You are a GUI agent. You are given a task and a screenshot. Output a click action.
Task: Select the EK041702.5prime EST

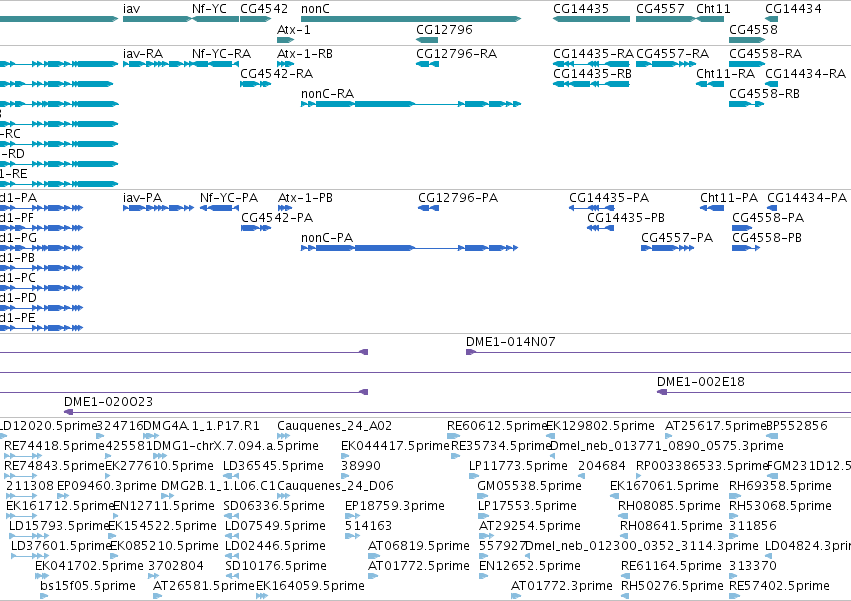click(x=40, y=576)
